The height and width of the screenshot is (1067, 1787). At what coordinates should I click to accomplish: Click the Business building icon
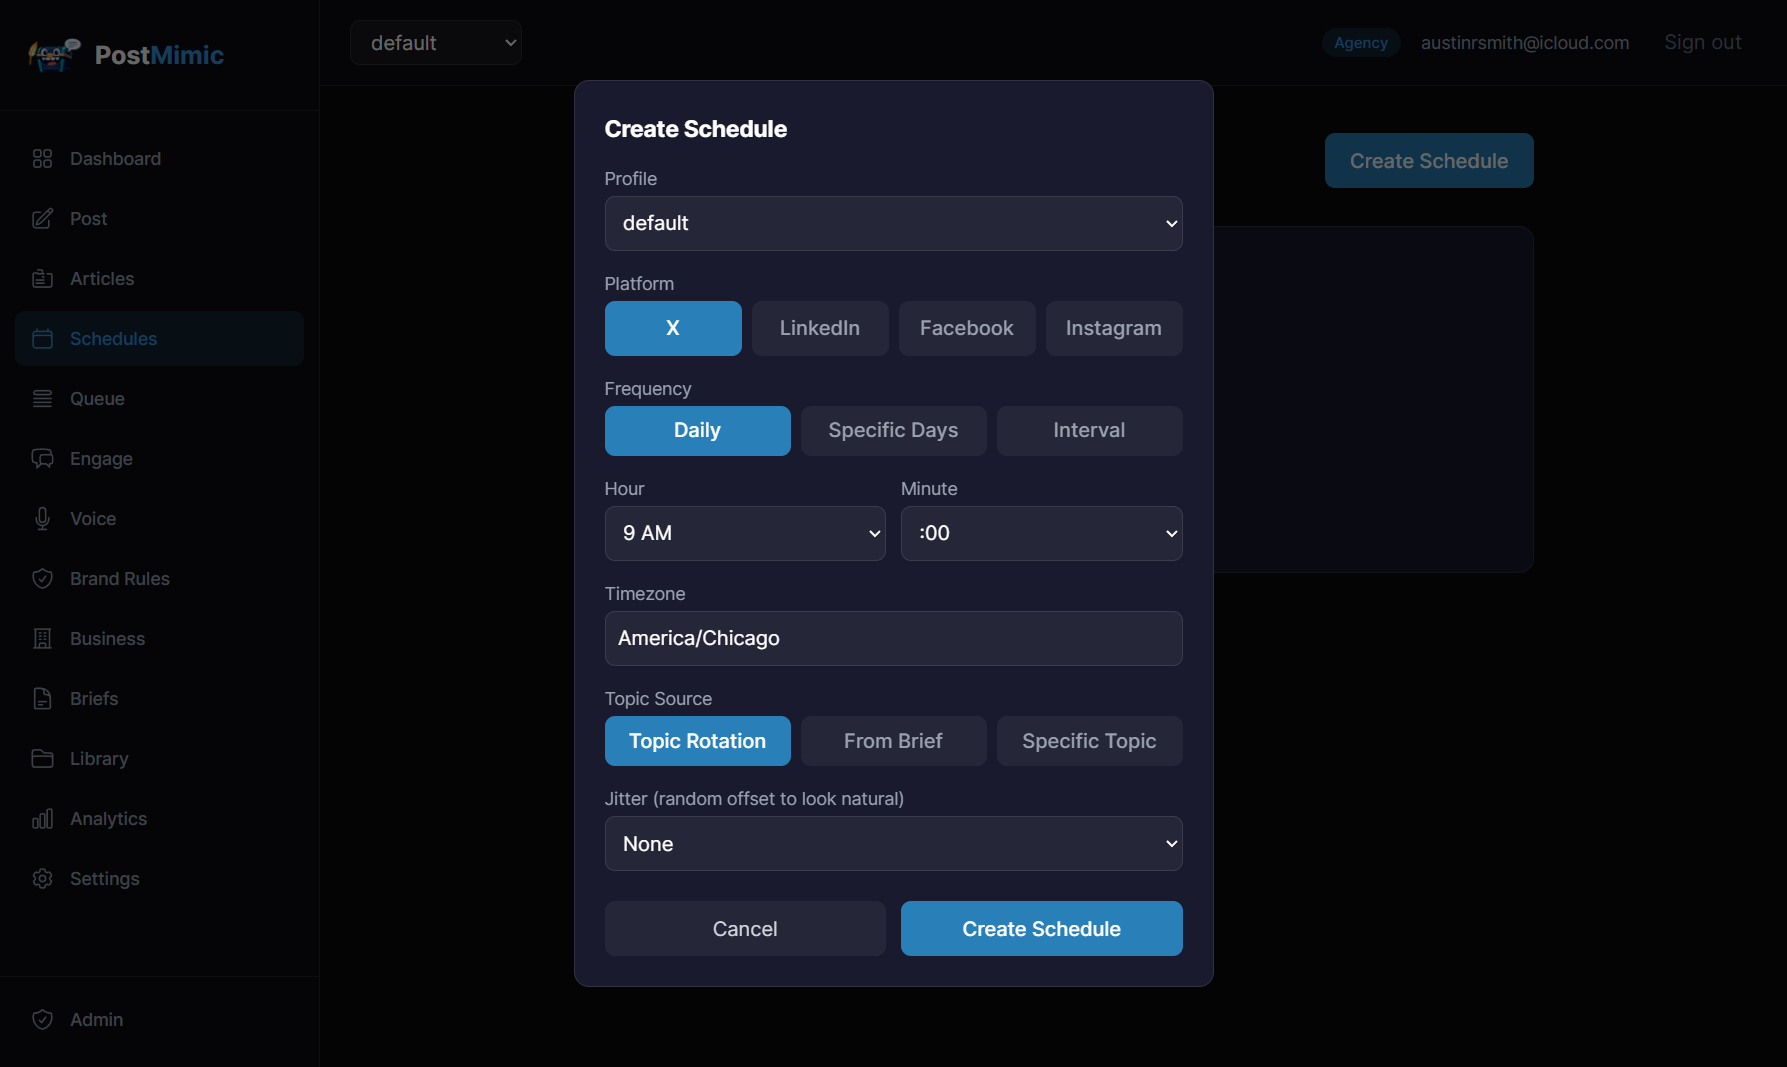pyautogui.click(x=42, y=639)
